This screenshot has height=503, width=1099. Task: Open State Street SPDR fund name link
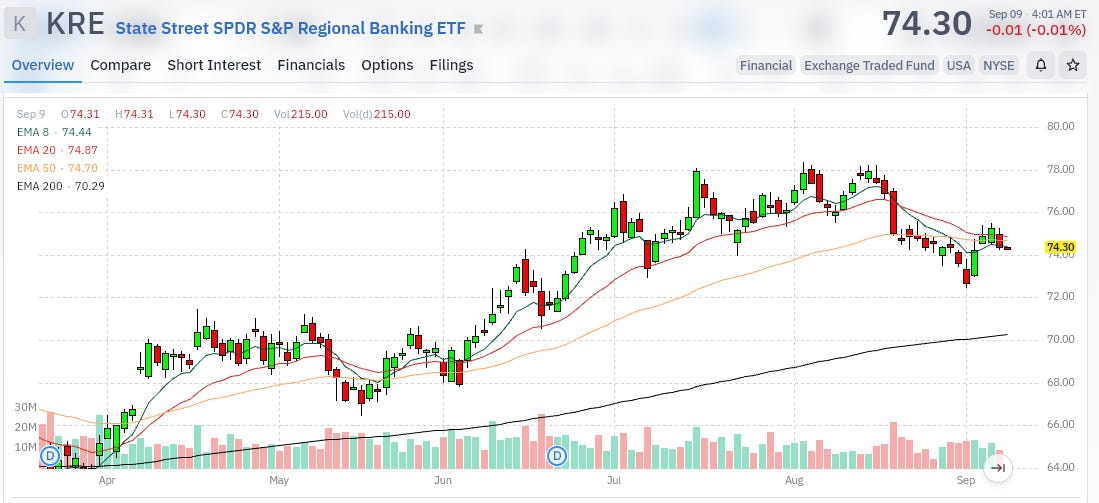tap(290, 28)
